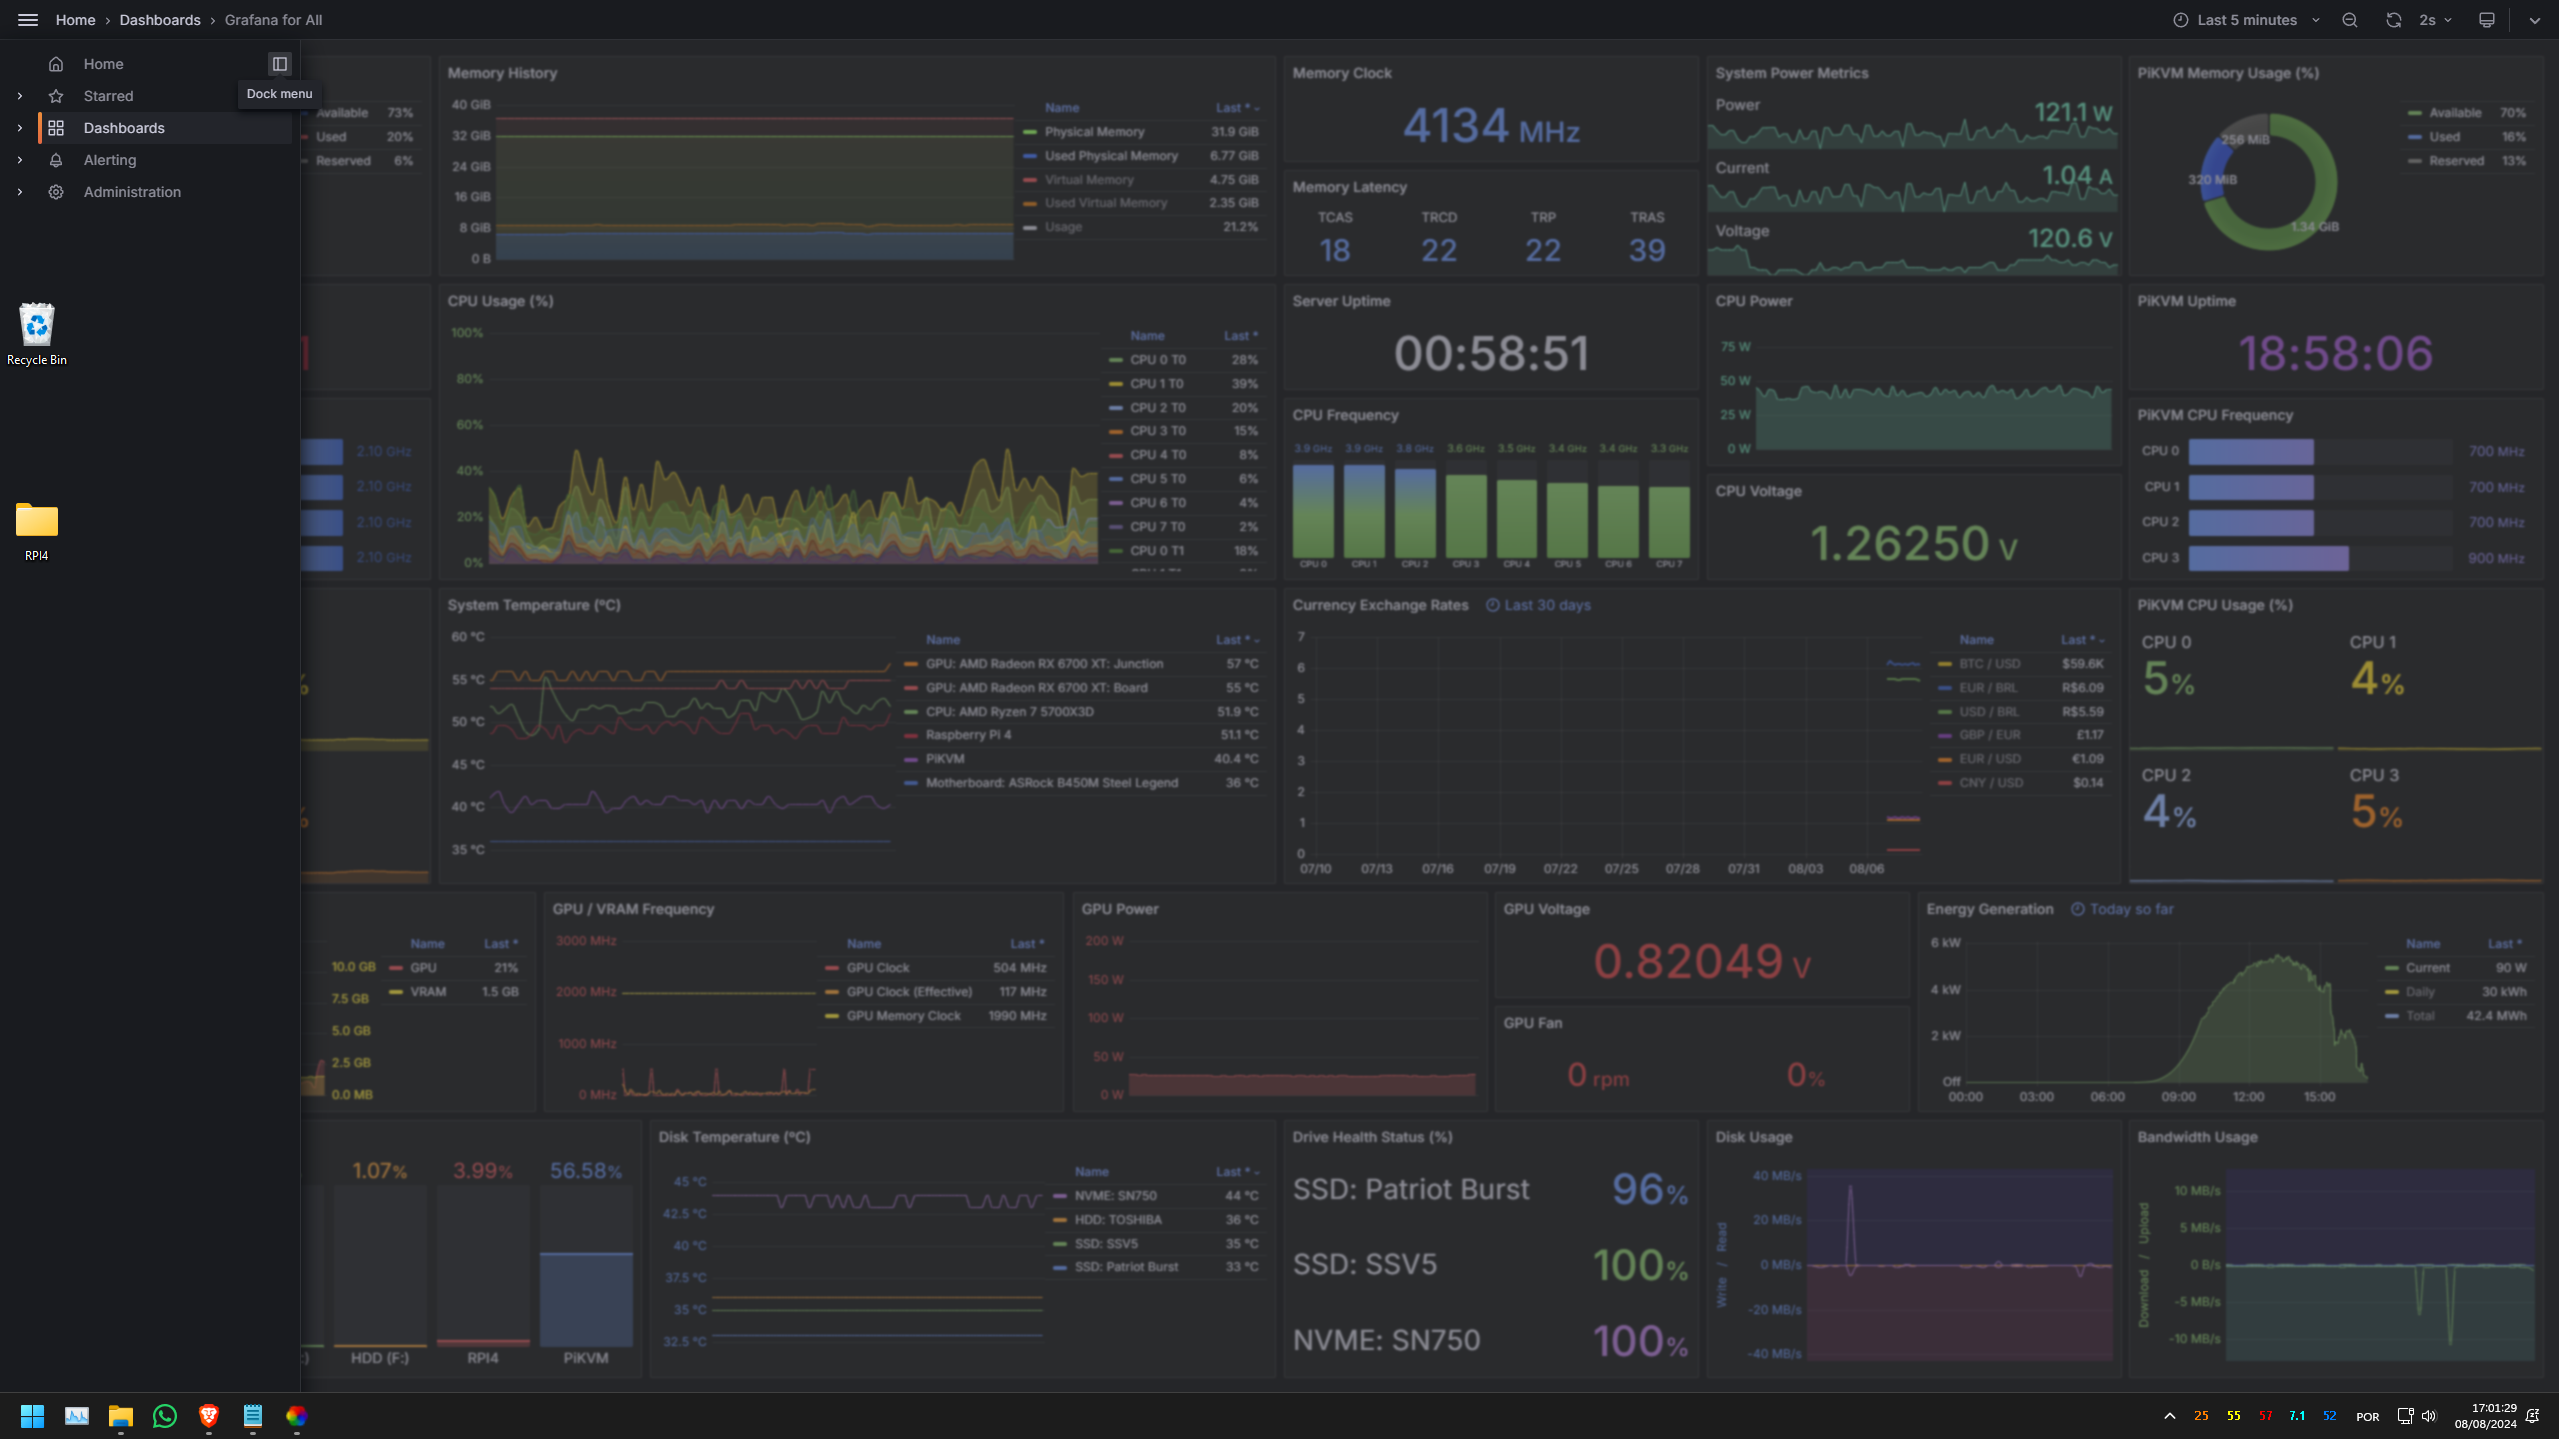Expand the Starred section chevron
The height and width of the screenshot is (1439, 2559).
(20, 96)
